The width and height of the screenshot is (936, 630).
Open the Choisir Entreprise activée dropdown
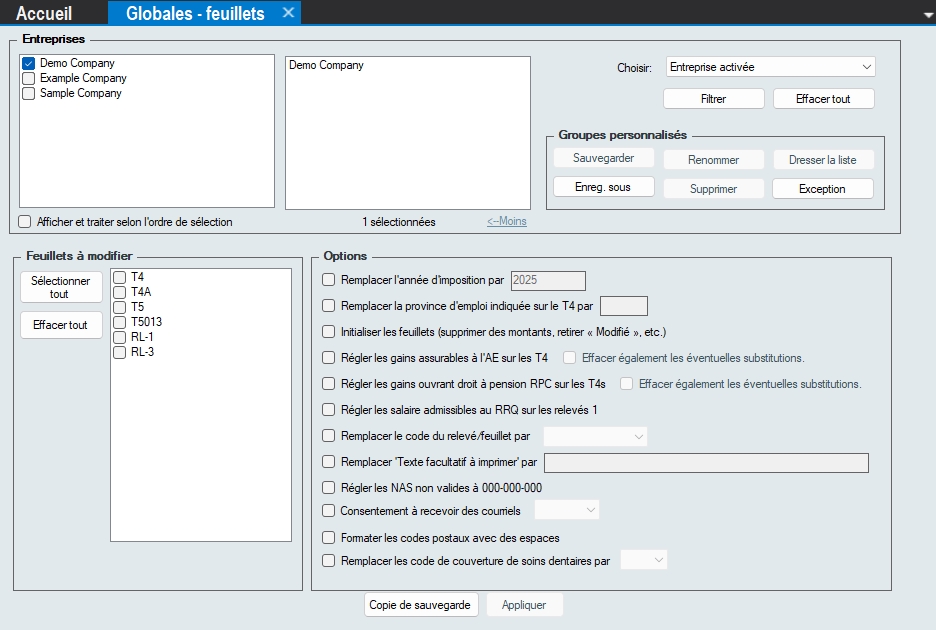[x=770, y=67]
